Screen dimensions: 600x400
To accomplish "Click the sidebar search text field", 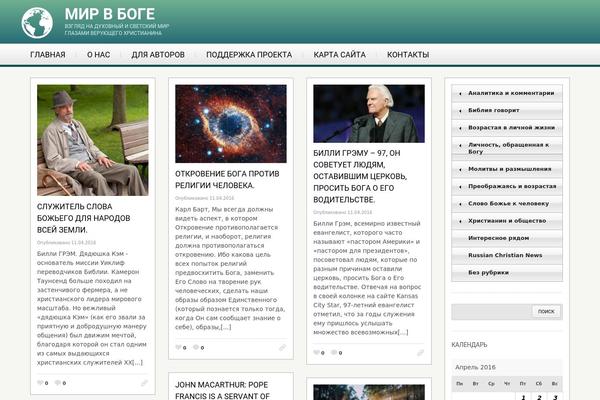I will [x=492, y=312].
